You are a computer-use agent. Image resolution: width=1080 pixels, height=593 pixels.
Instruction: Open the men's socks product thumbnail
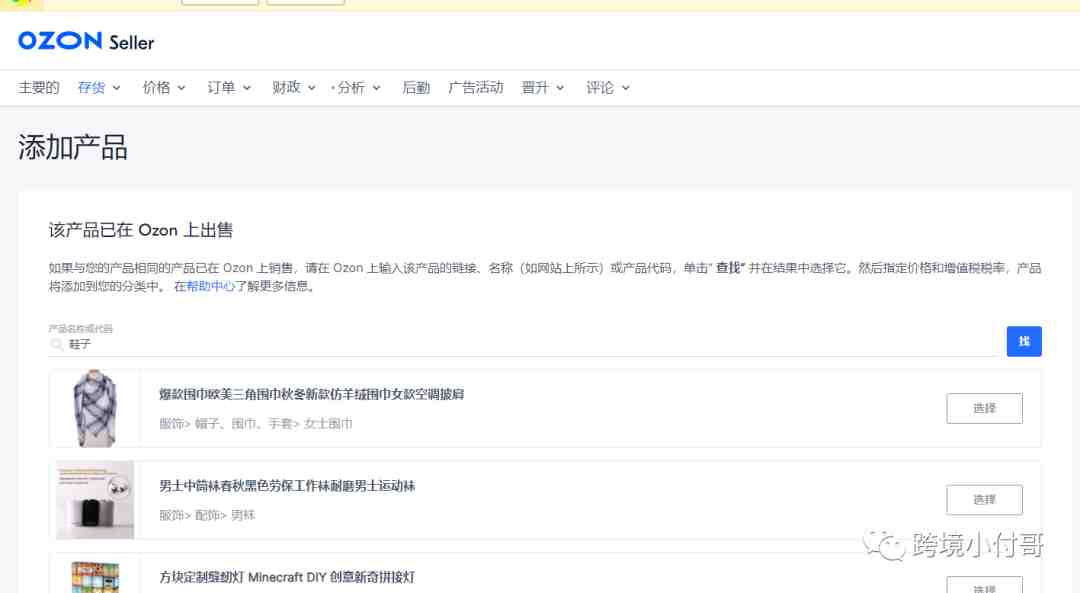[95, 499]
